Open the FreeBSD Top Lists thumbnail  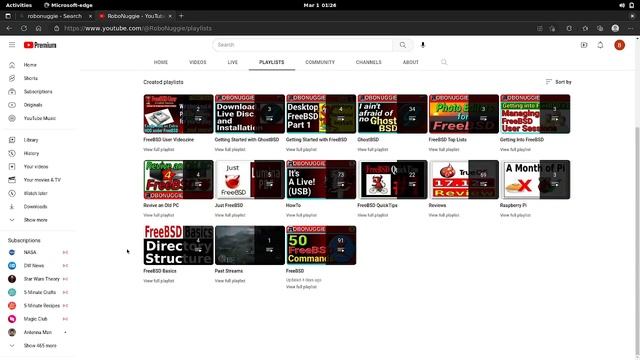[464, 114]
